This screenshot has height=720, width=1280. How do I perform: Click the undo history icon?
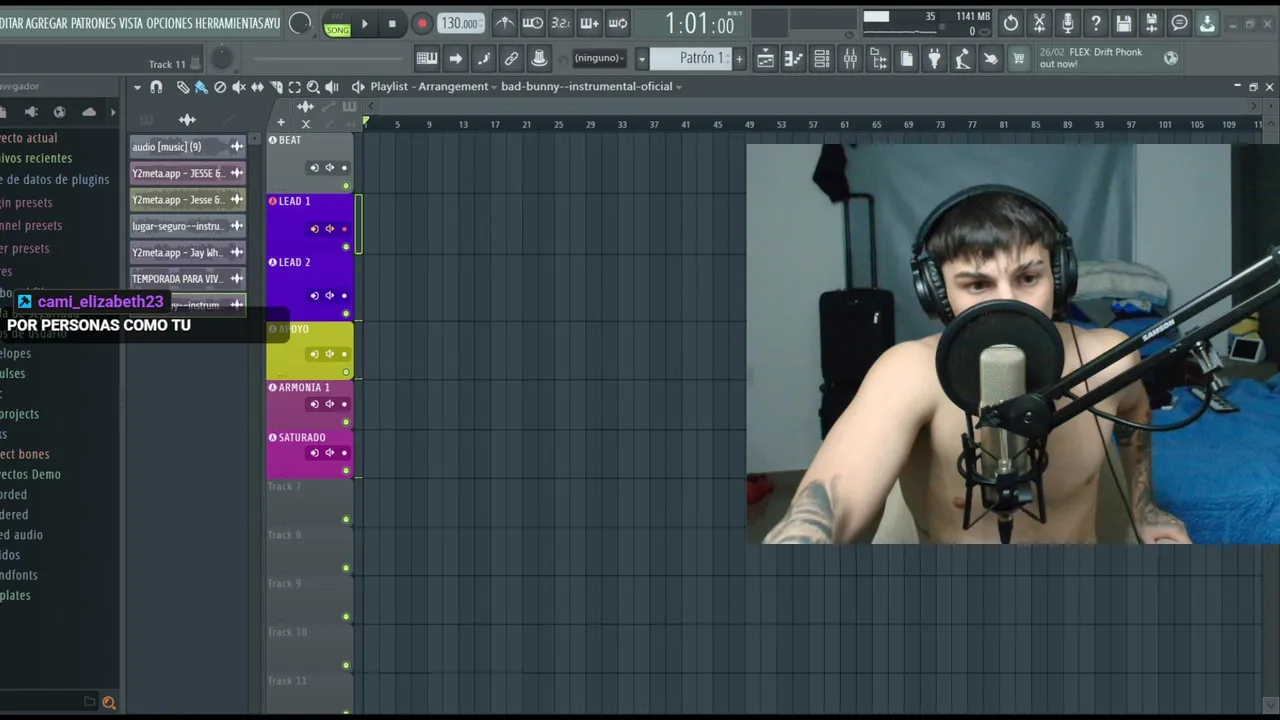[x=1011, y=23]
